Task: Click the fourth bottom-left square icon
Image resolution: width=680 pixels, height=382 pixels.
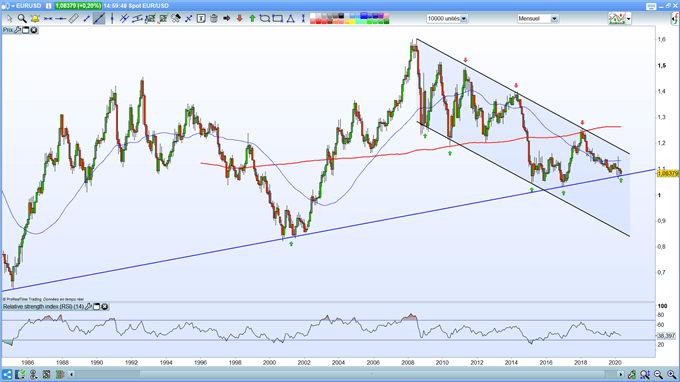Action: [46, 374]
